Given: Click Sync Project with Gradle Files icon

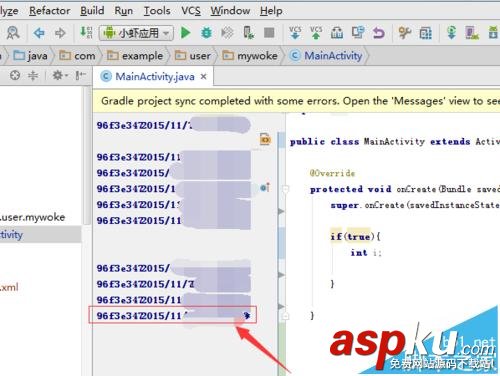Looking at the screenshot, I should pos(451,33).
